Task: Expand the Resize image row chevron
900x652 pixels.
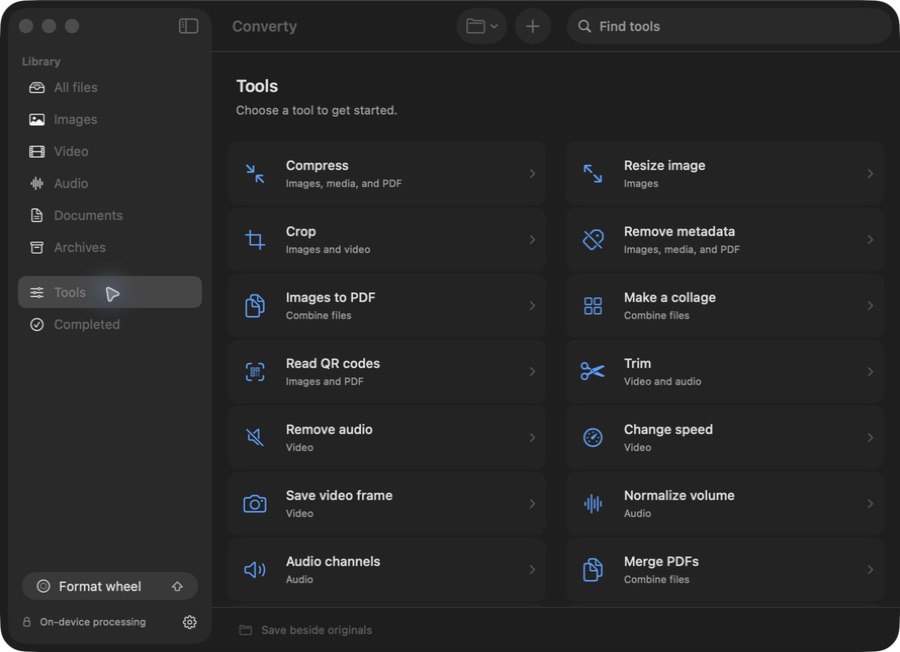Action: click(870, 174)
